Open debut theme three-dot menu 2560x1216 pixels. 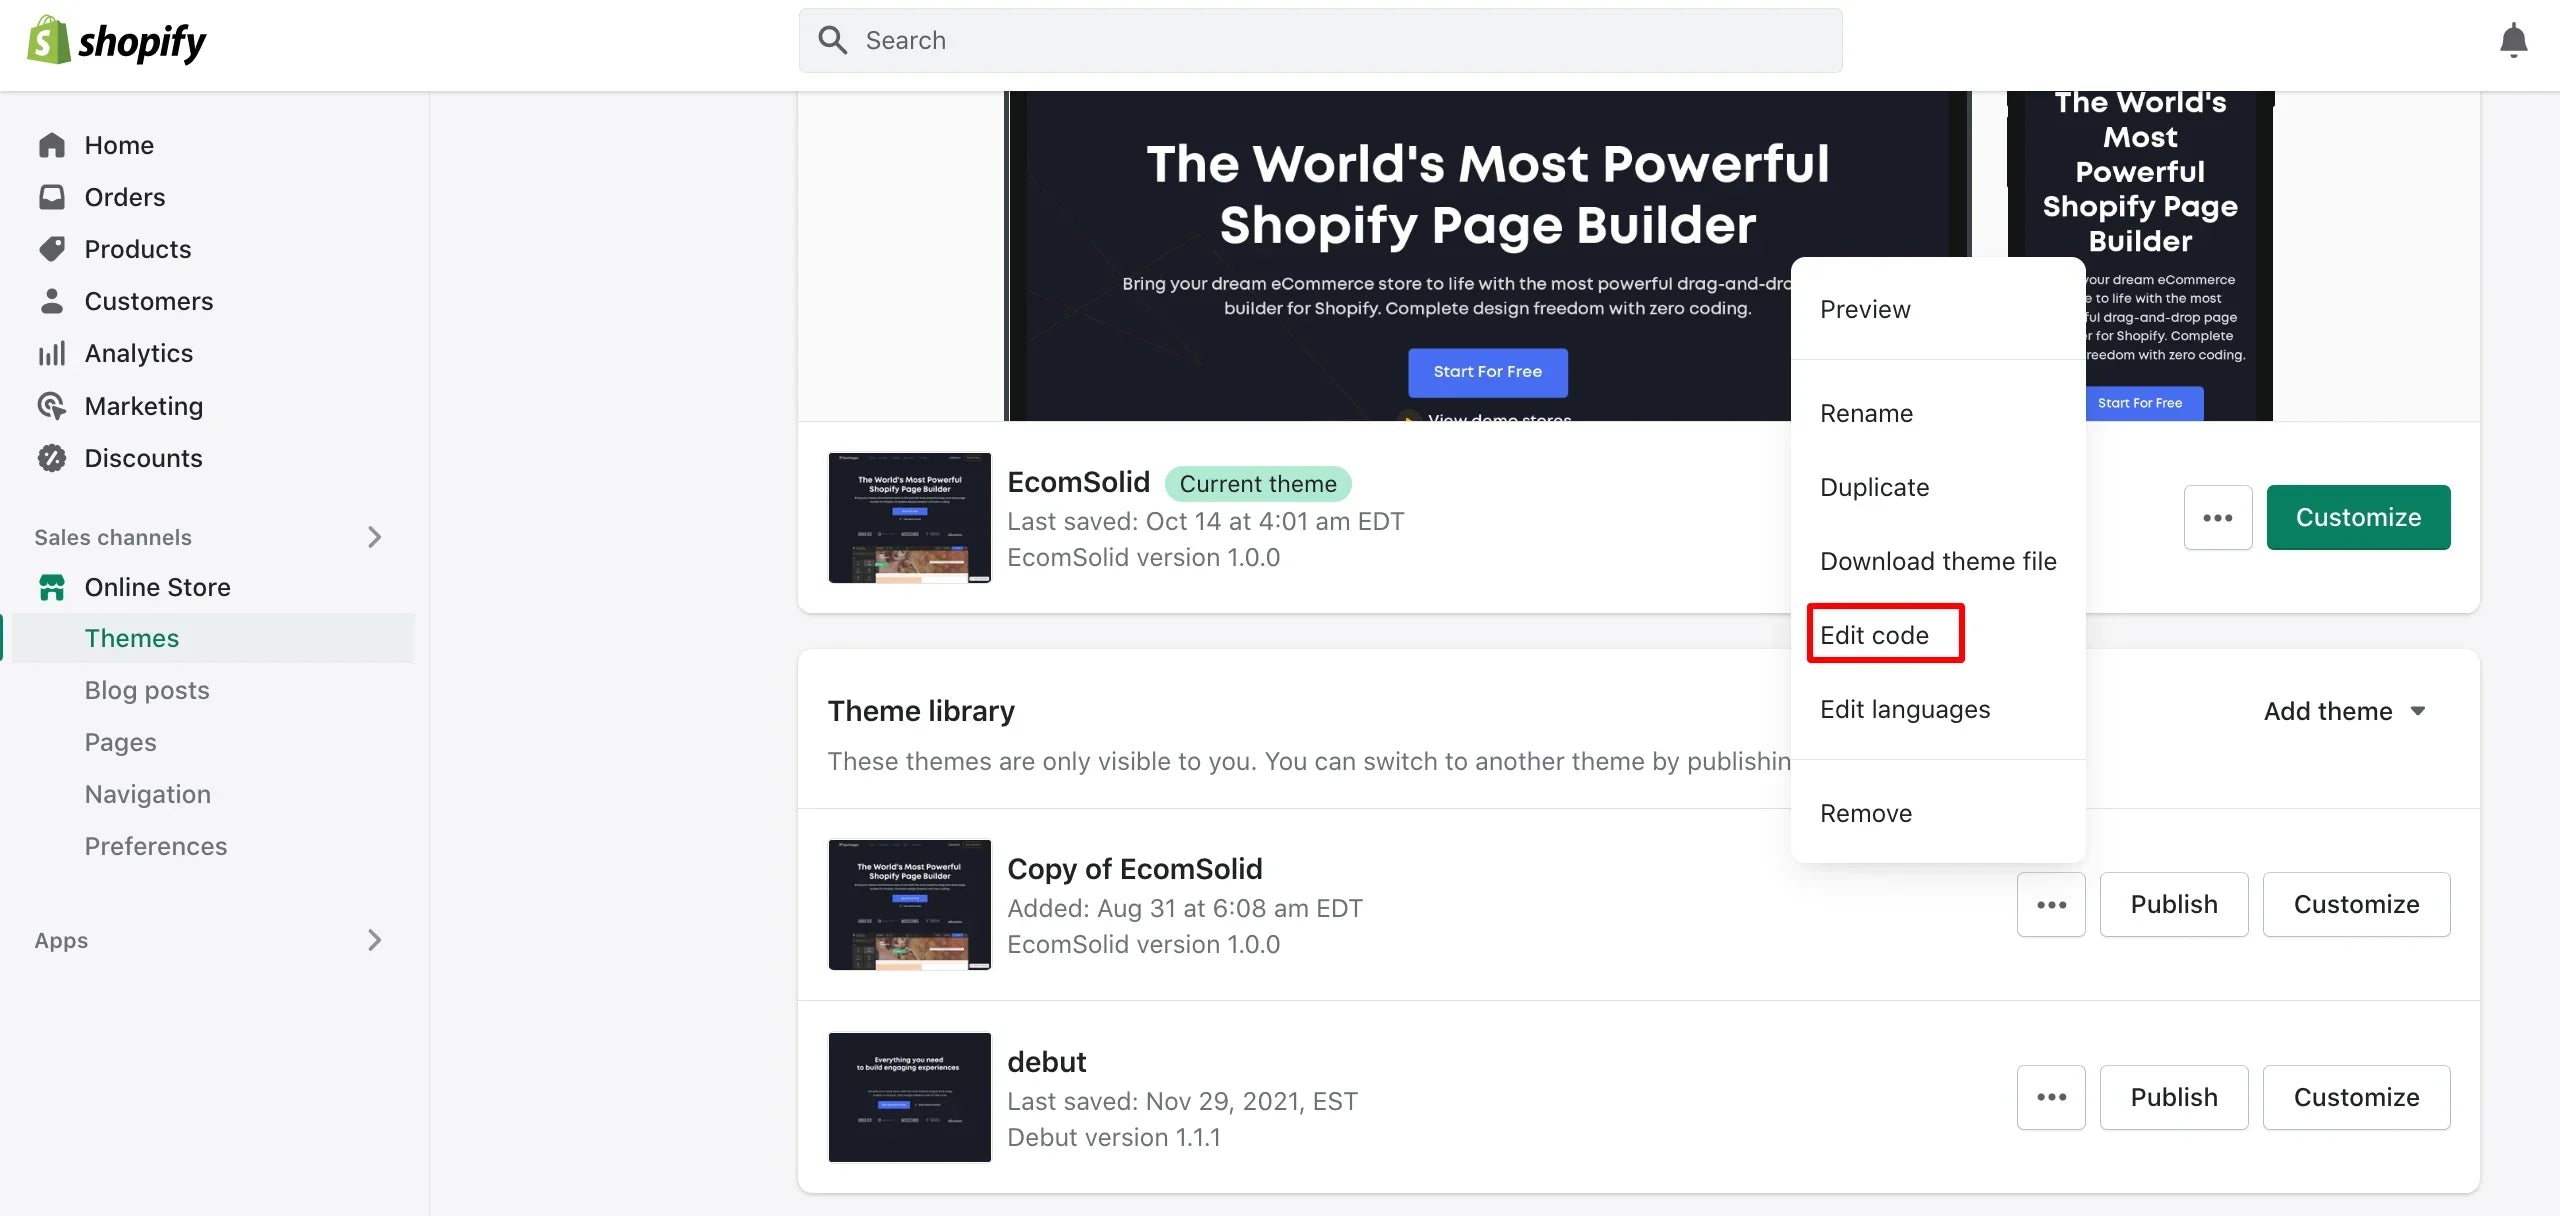click(x=2051, y=1097)
